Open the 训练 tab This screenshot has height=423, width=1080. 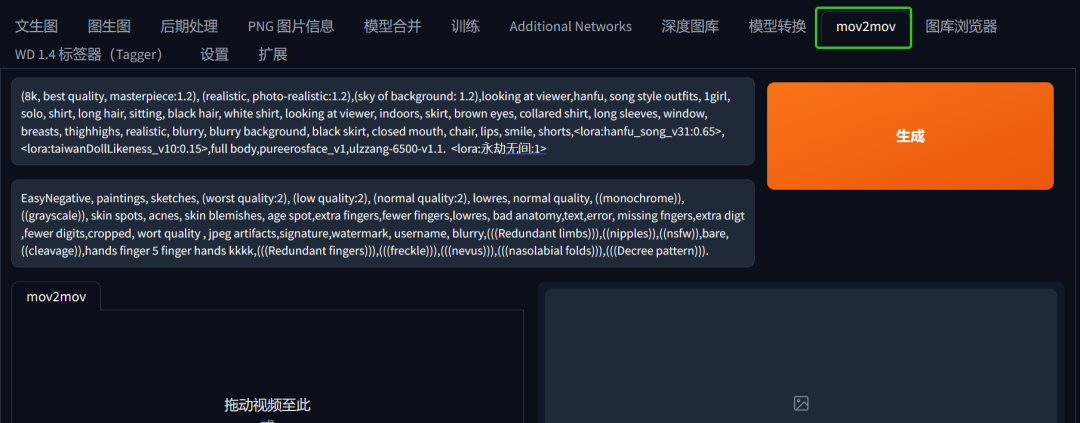tap(466, 27)
